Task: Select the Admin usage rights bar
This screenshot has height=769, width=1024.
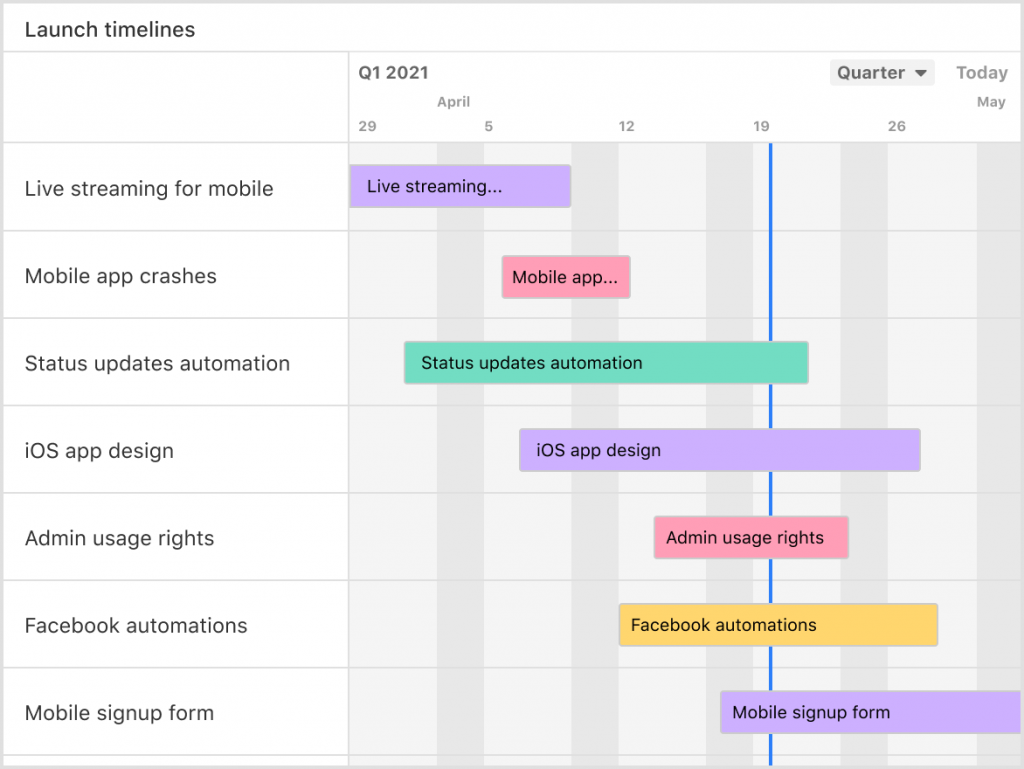Action: click(751, 538)
